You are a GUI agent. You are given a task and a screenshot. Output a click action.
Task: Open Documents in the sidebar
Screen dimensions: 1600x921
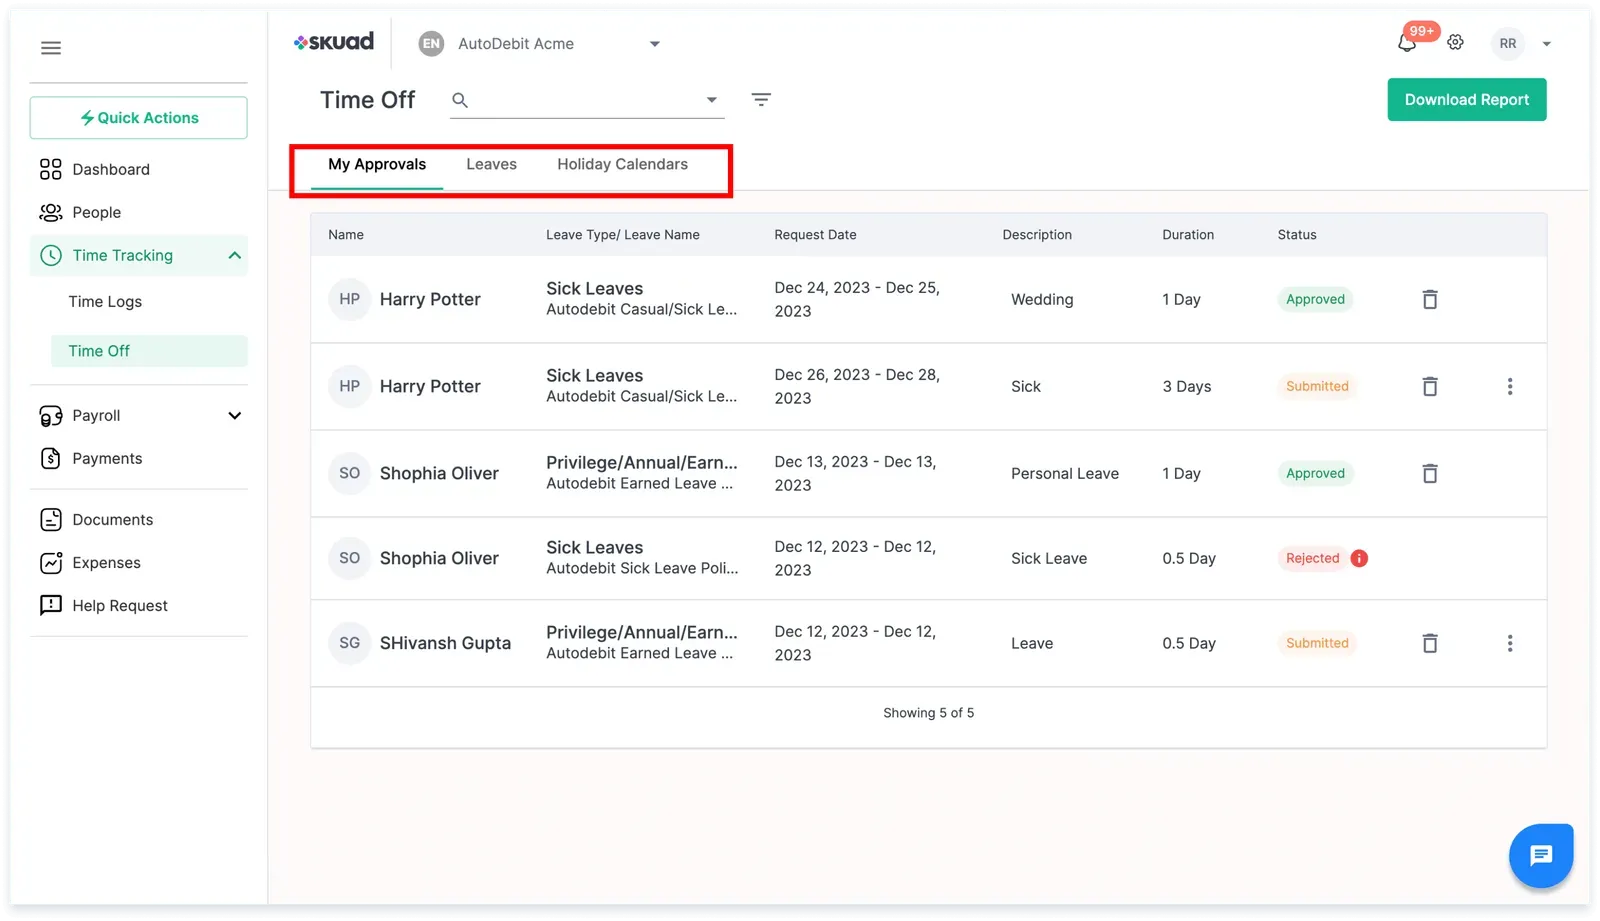(x=112, y=519)
